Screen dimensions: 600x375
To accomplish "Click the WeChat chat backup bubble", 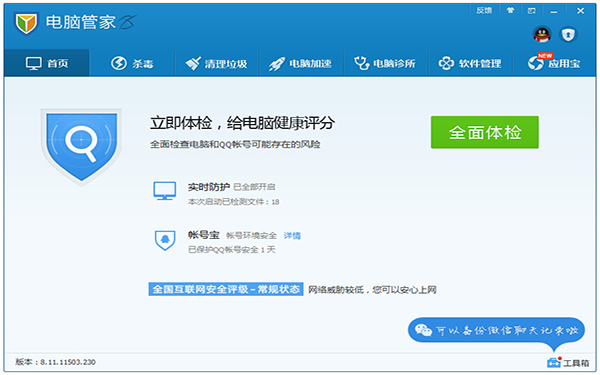I will coord(496,330).
